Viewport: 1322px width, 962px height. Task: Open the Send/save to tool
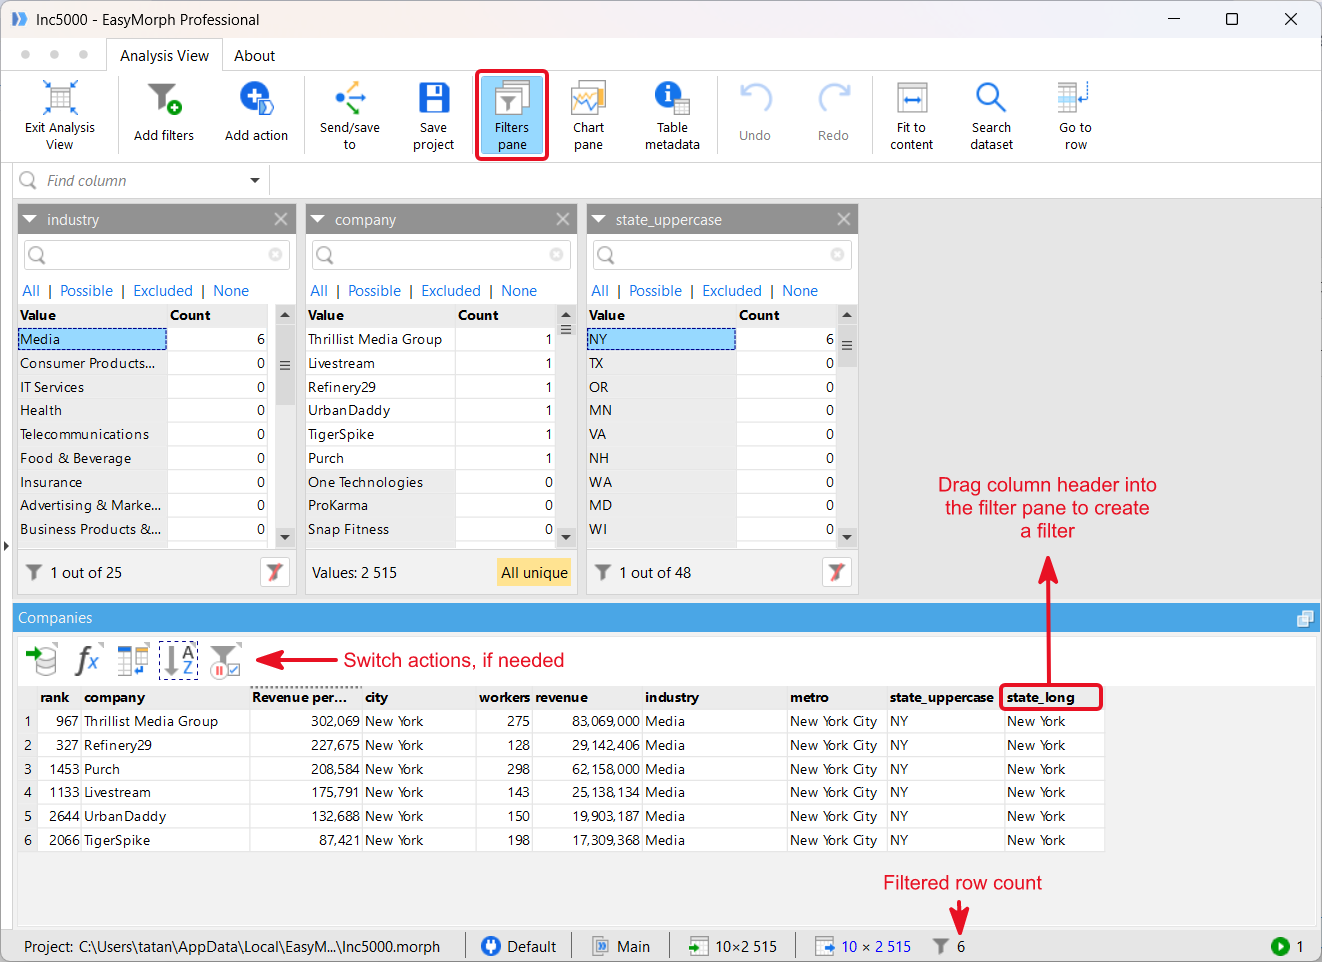pos(349,98)
